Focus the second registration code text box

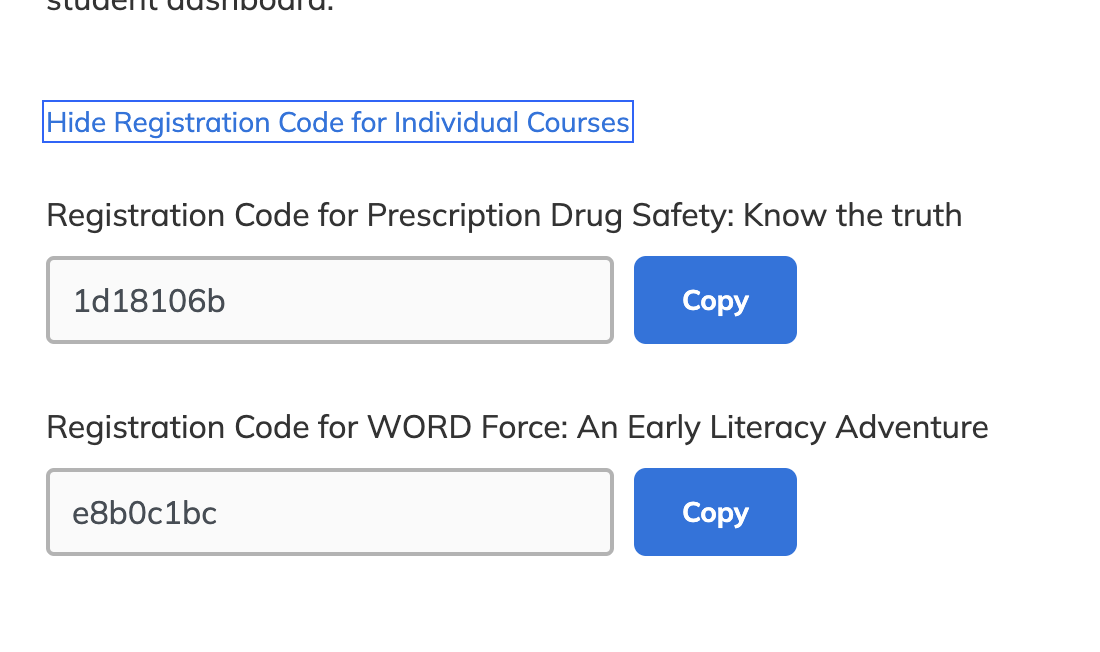click(330, 512)
